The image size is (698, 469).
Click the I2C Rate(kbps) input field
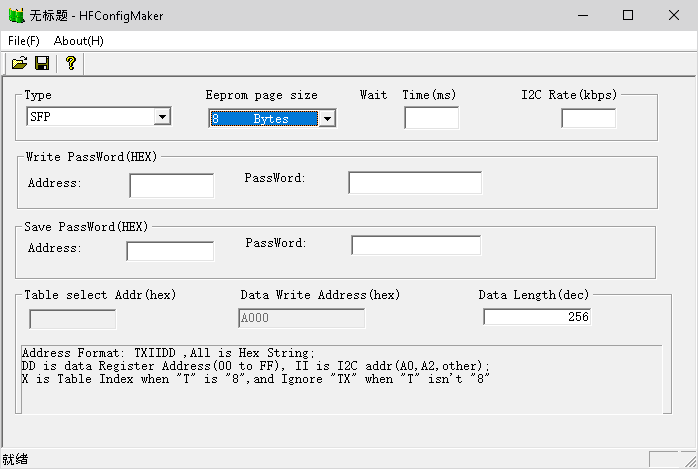tap(588, 118)
